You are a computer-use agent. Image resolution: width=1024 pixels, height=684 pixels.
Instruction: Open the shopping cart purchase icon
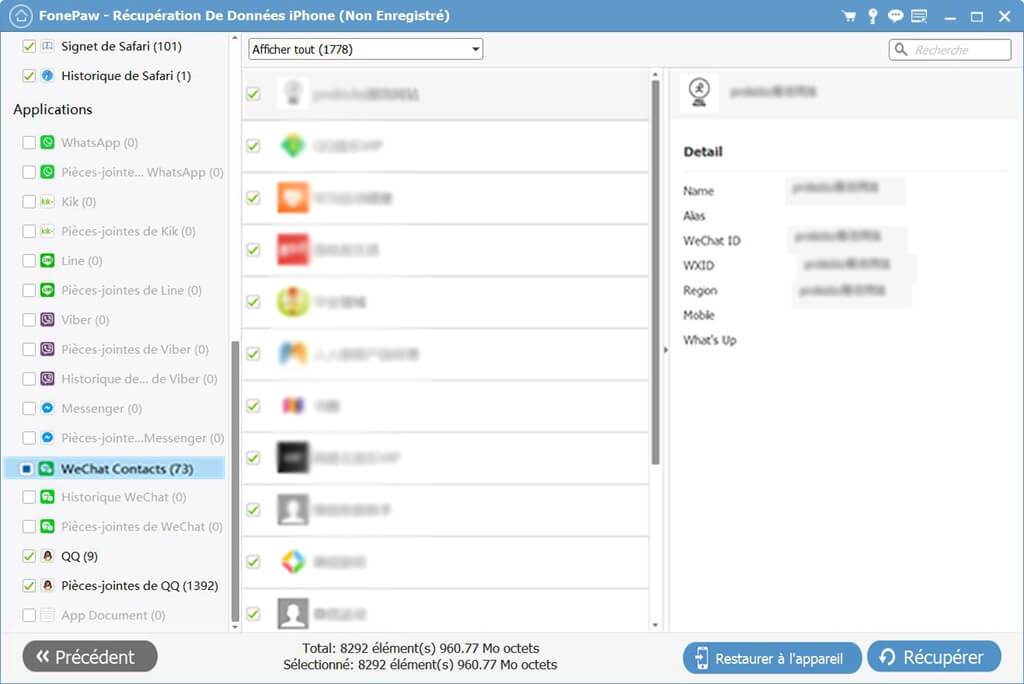pyautogui.click(x=848, y=16)
